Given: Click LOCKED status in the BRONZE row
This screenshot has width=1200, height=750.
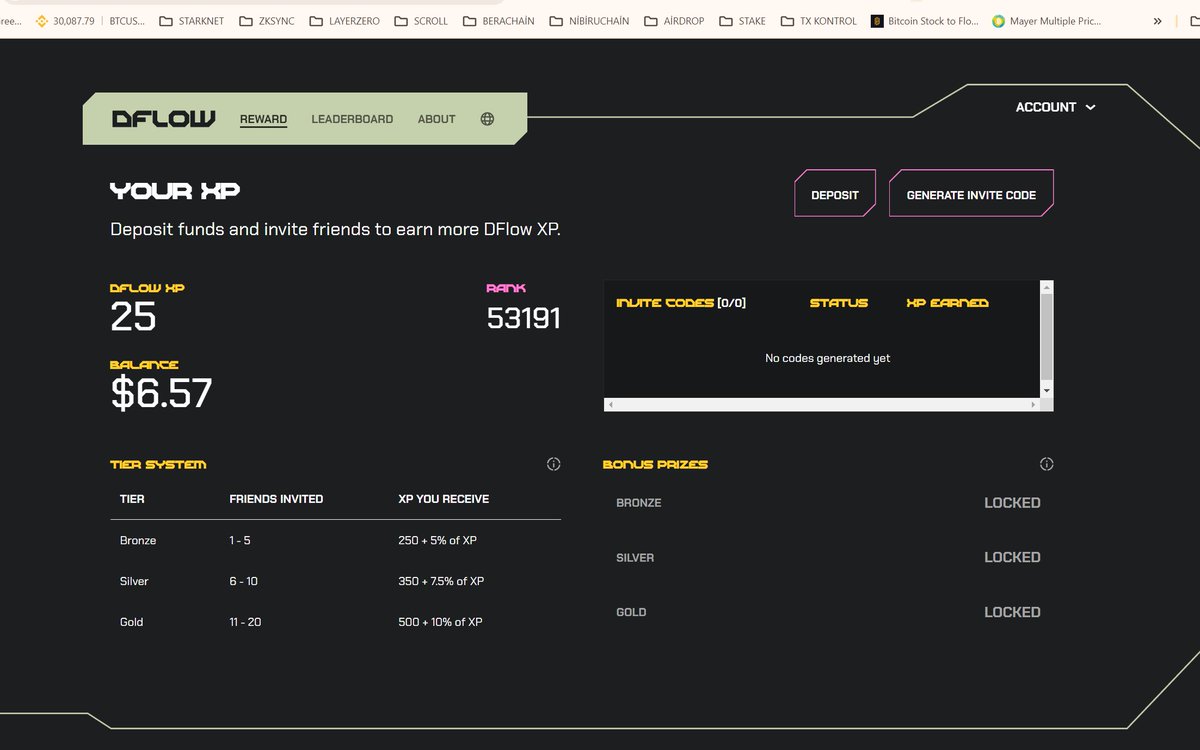Looking at the screenshot, I should pos(1012,503).
